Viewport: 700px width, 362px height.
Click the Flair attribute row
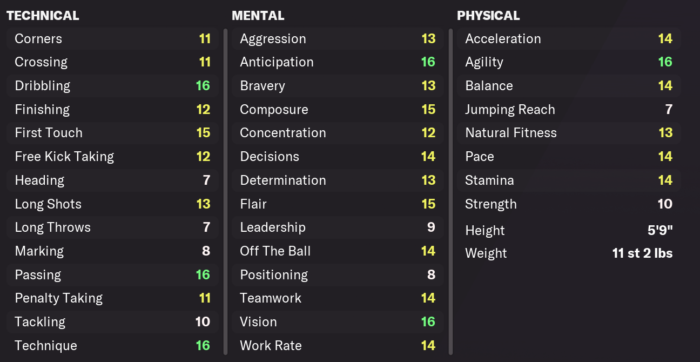pos(338,204)
